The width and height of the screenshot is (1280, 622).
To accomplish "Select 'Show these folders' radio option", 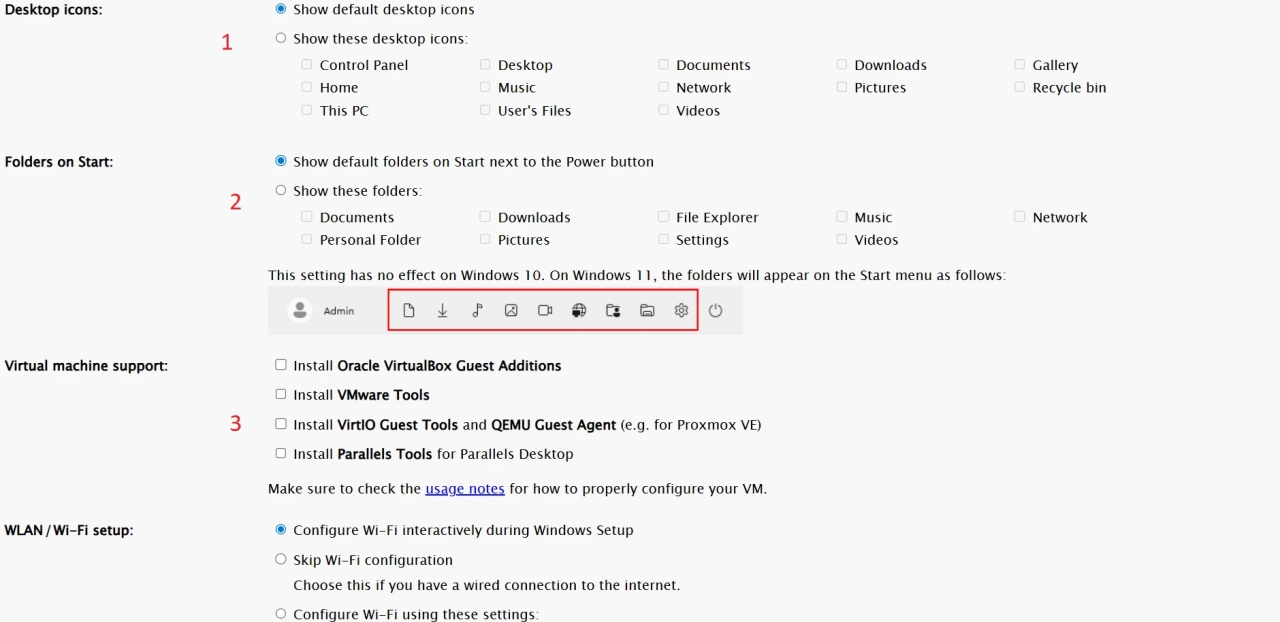I will [x=281, y=190].
